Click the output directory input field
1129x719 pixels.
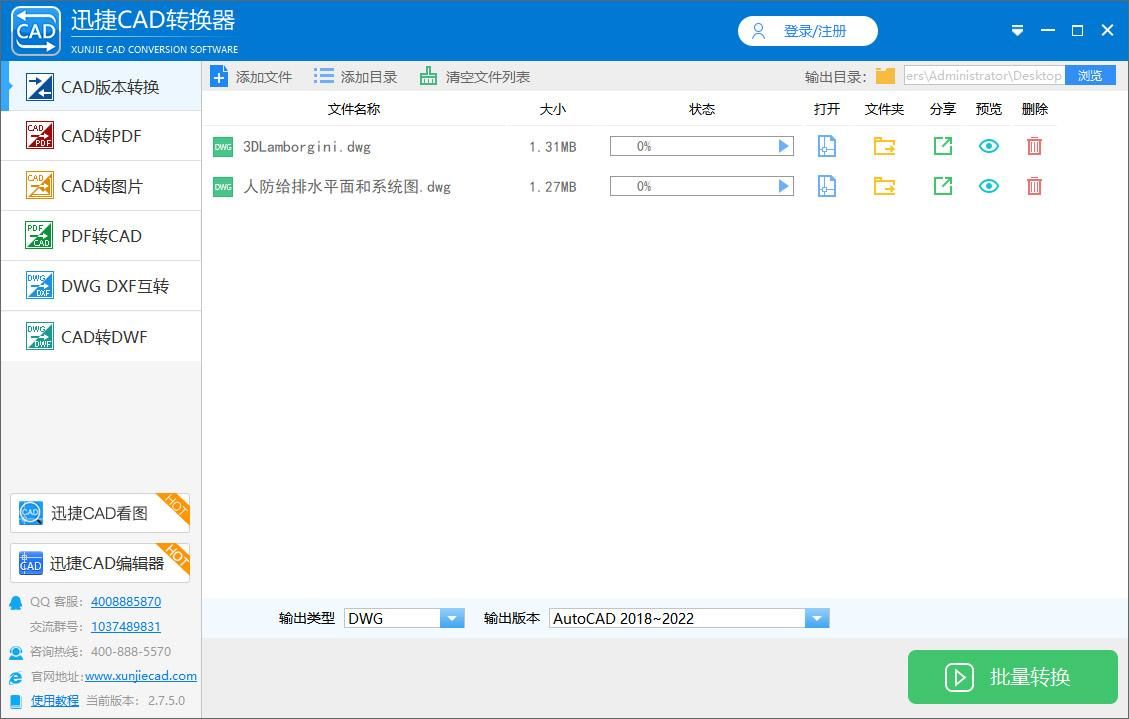coord(983,75)
